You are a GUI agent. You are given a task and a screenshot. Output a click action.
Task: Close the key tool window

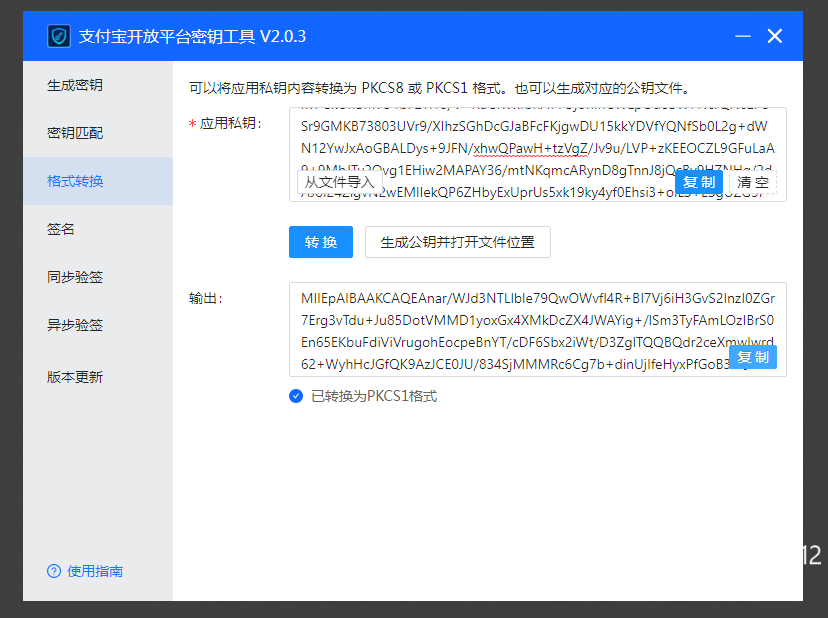(775, 36)
